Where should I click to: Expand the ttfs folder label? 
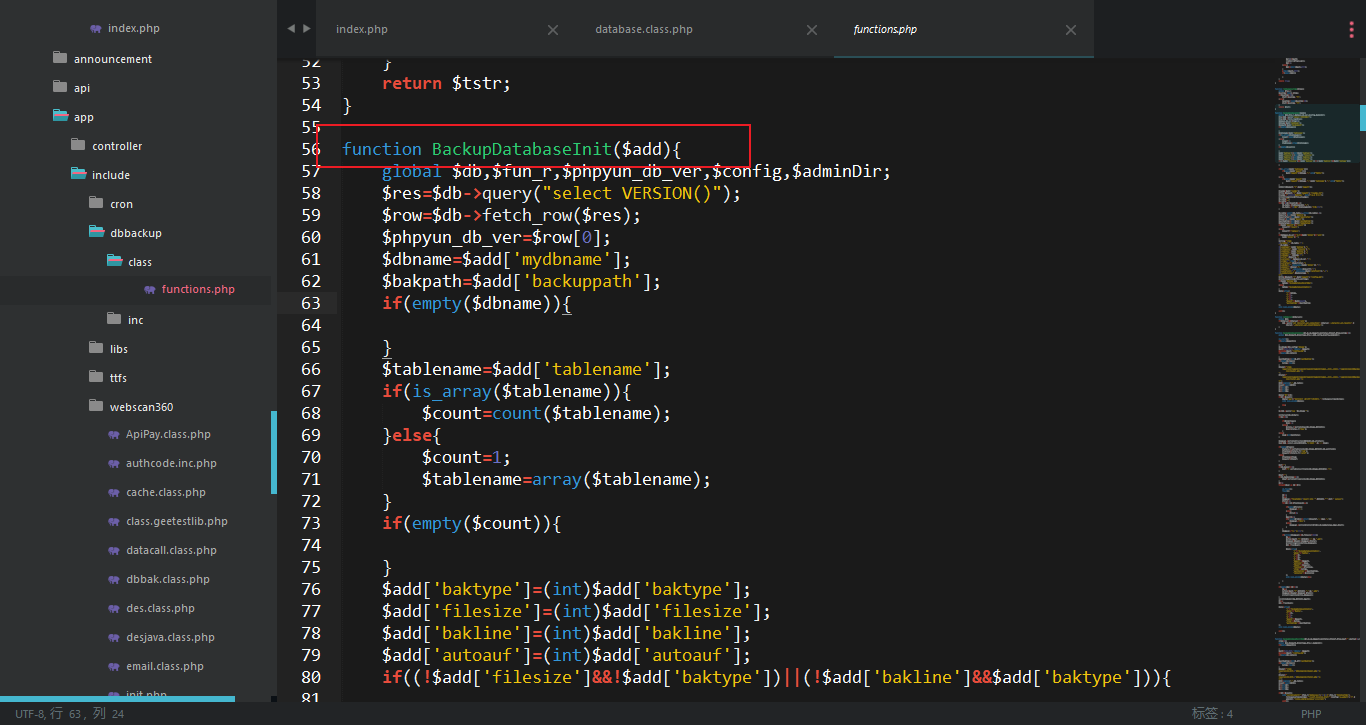coord(118,378)
